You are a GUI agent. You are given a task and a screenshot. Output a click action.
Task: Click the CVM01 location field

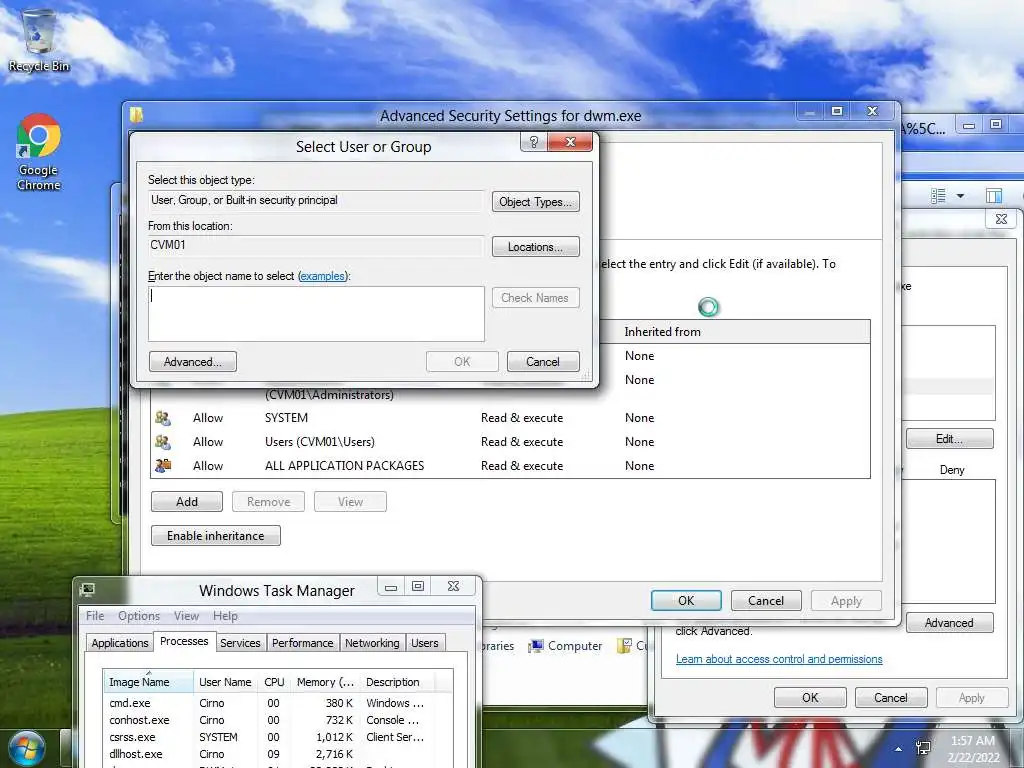[x=316, y=246]
